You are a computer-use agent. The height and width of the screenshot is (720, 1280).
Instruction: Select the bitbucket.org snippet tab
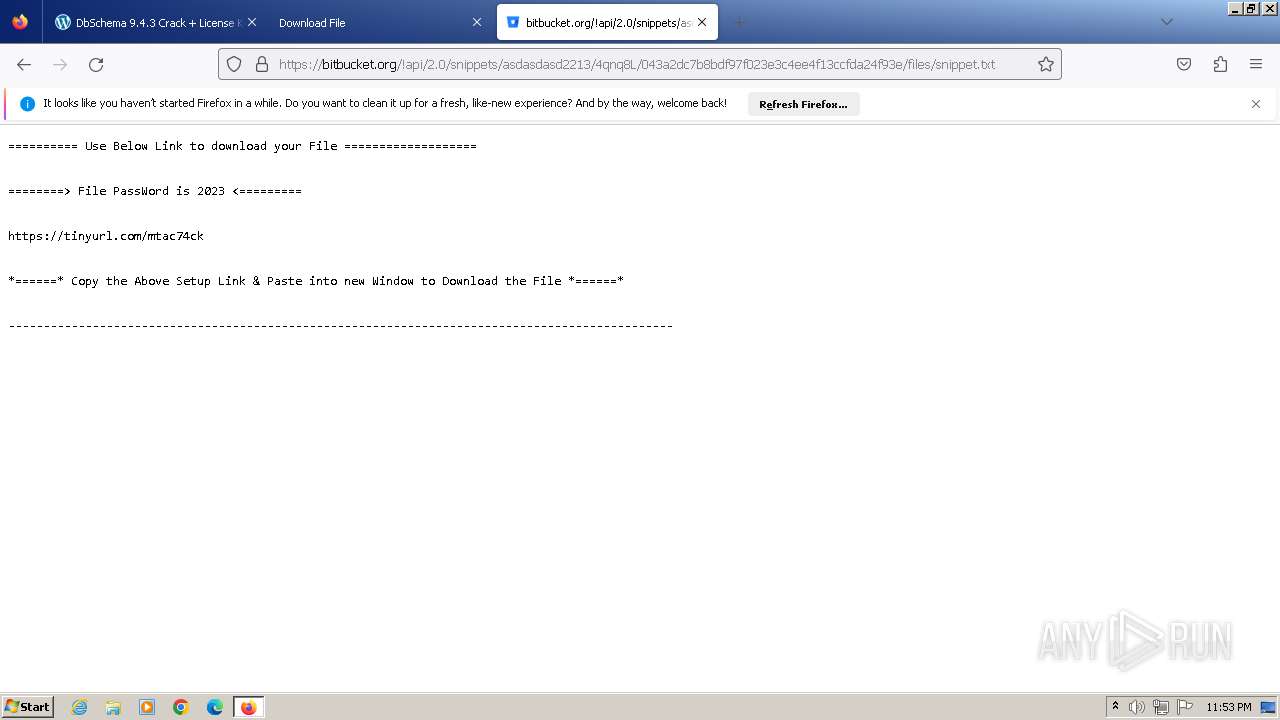tap(606, 22)
